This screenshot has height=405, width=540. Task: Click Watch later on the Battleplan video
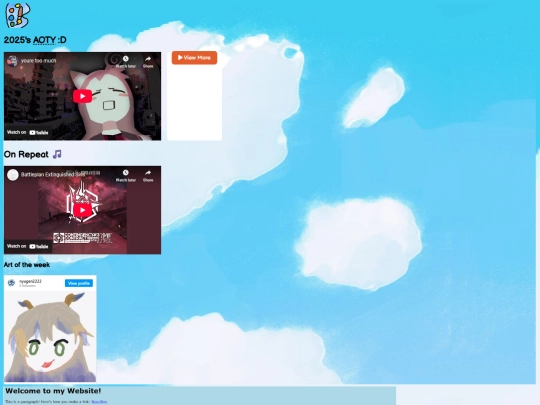125,176
